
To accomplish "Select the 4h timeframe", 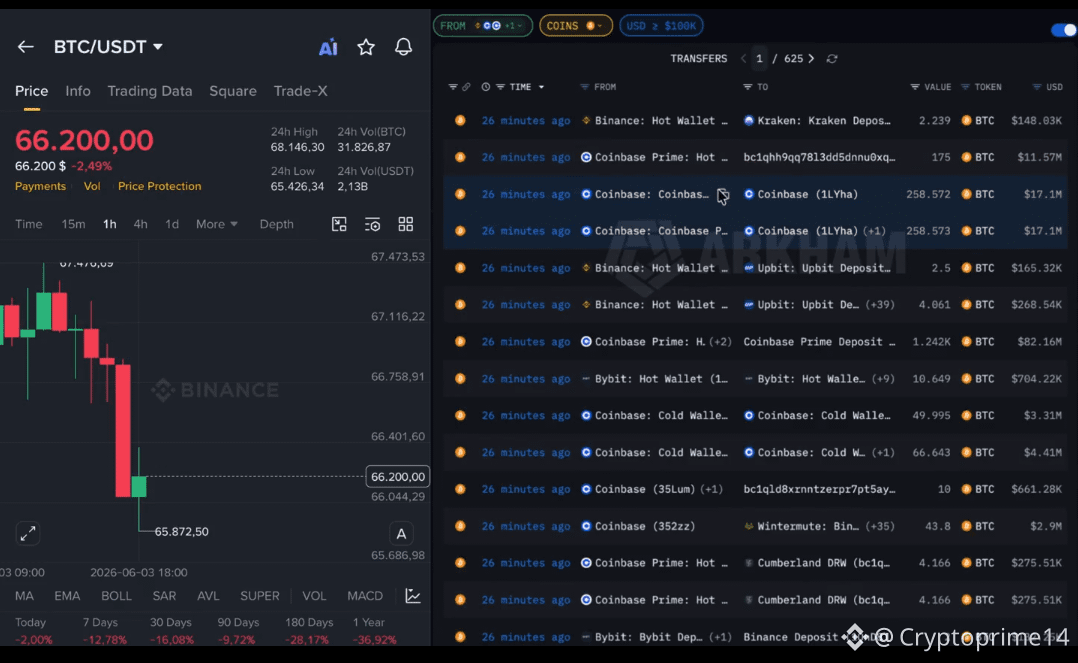I will click(x=140, y=224).
